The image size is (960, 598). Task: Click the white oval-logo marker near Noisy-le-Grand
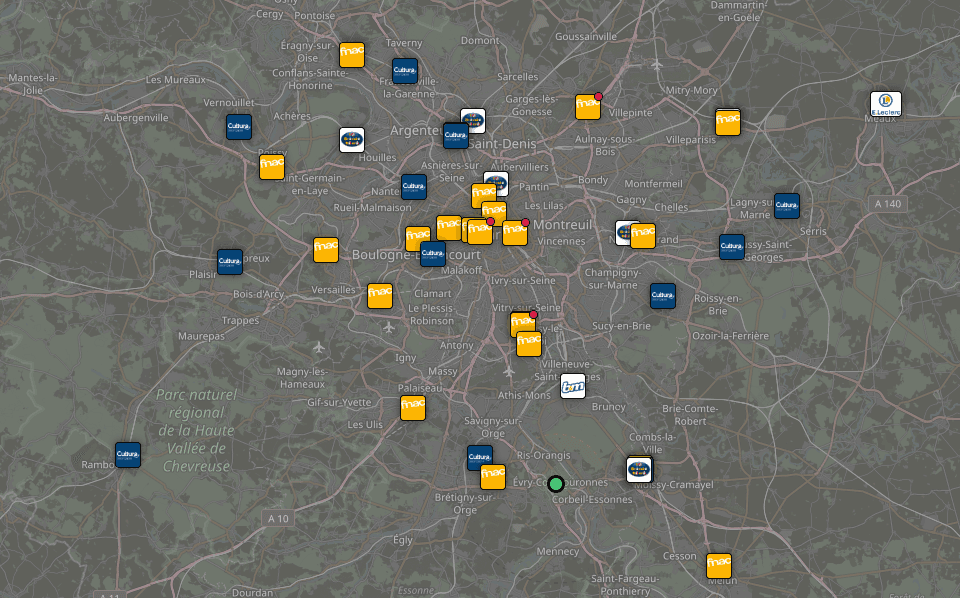623,233
